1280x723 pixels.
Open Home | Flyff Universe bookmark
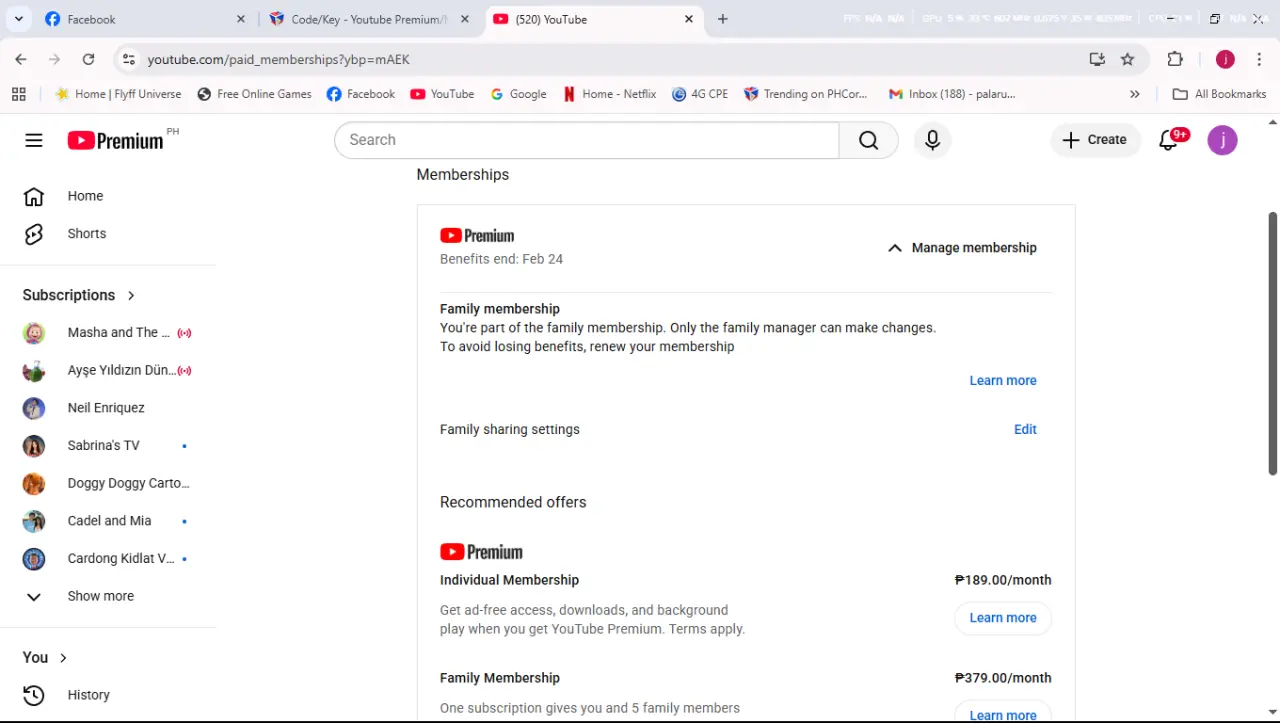[118, 94]
